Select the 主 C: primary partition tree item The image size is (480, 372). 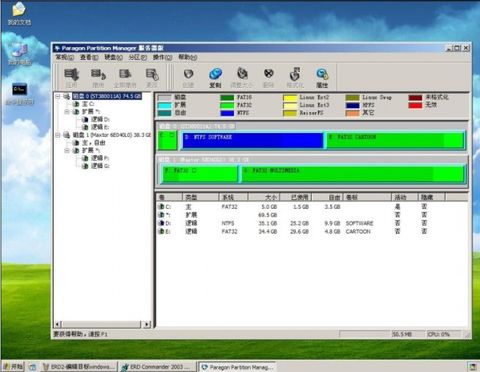[88, 104]
